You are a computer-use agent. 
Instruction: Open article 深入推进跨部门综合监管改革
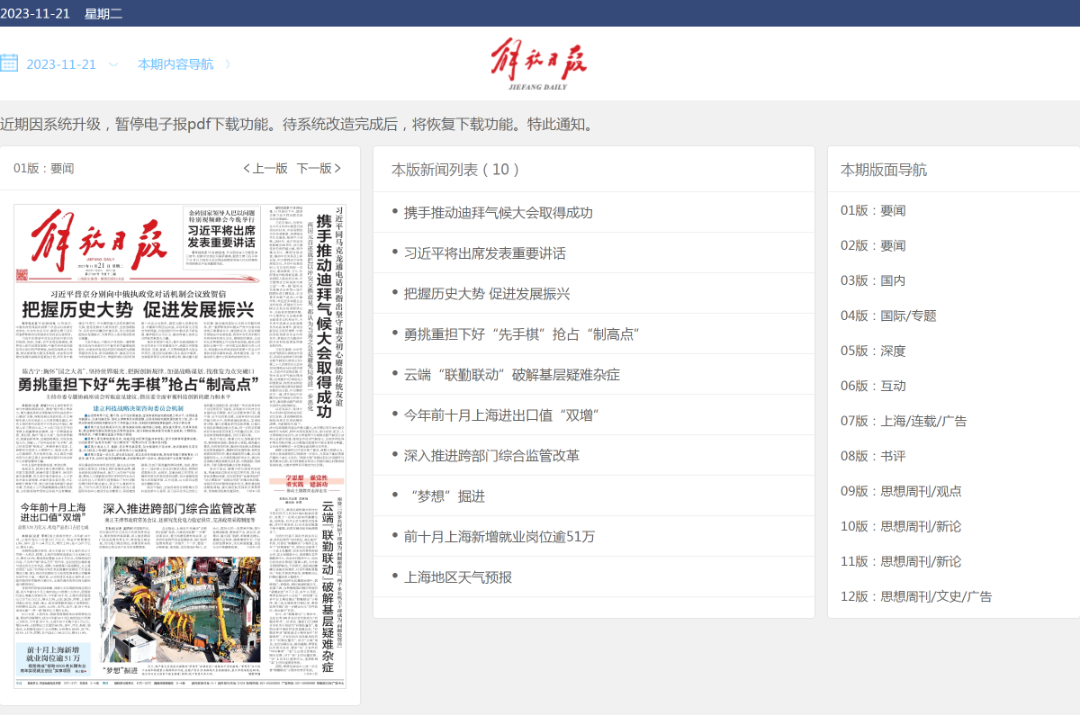491,455
